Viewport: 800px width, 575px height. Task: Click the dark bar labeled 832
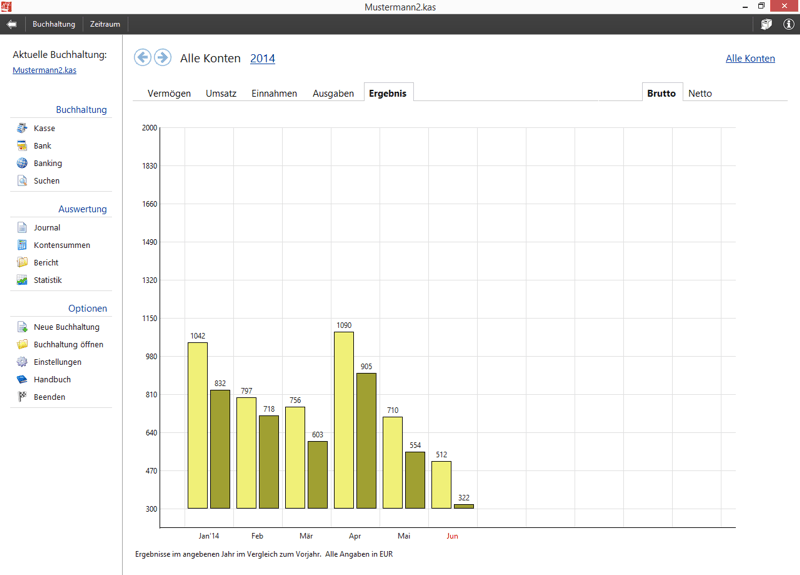point(220,449)
